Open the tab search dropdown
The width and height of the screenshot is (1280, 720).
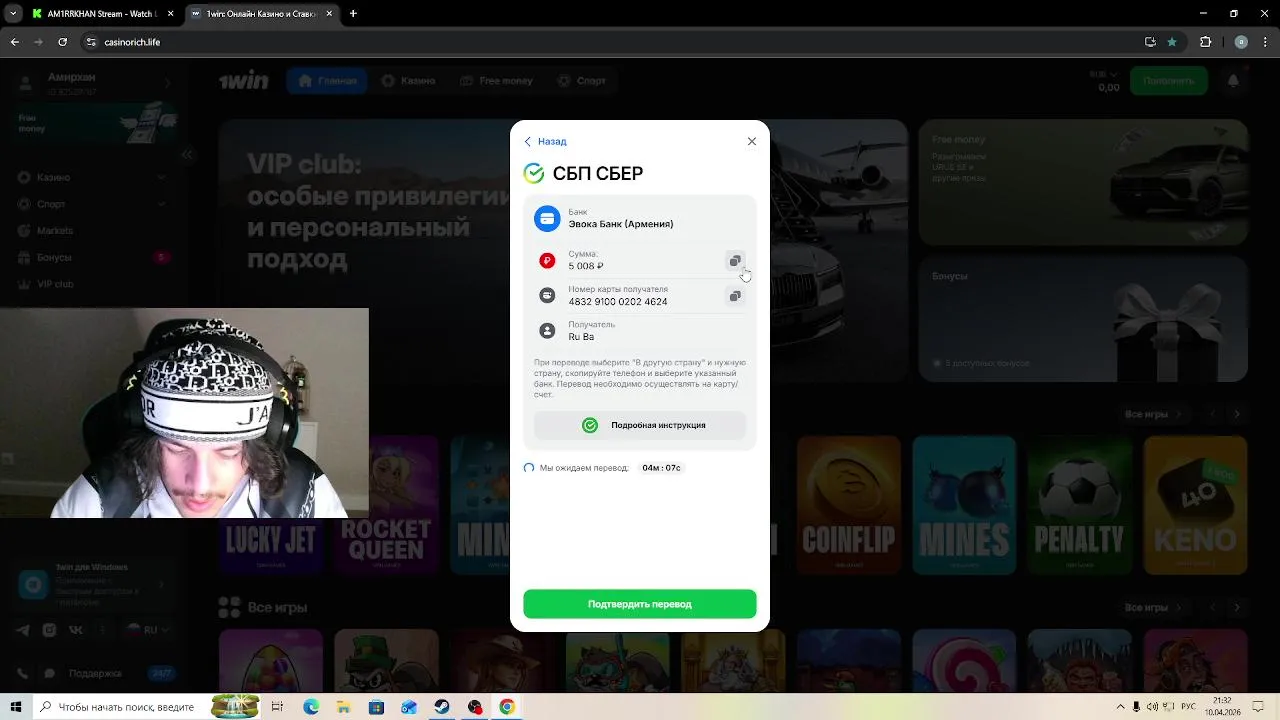13,14
